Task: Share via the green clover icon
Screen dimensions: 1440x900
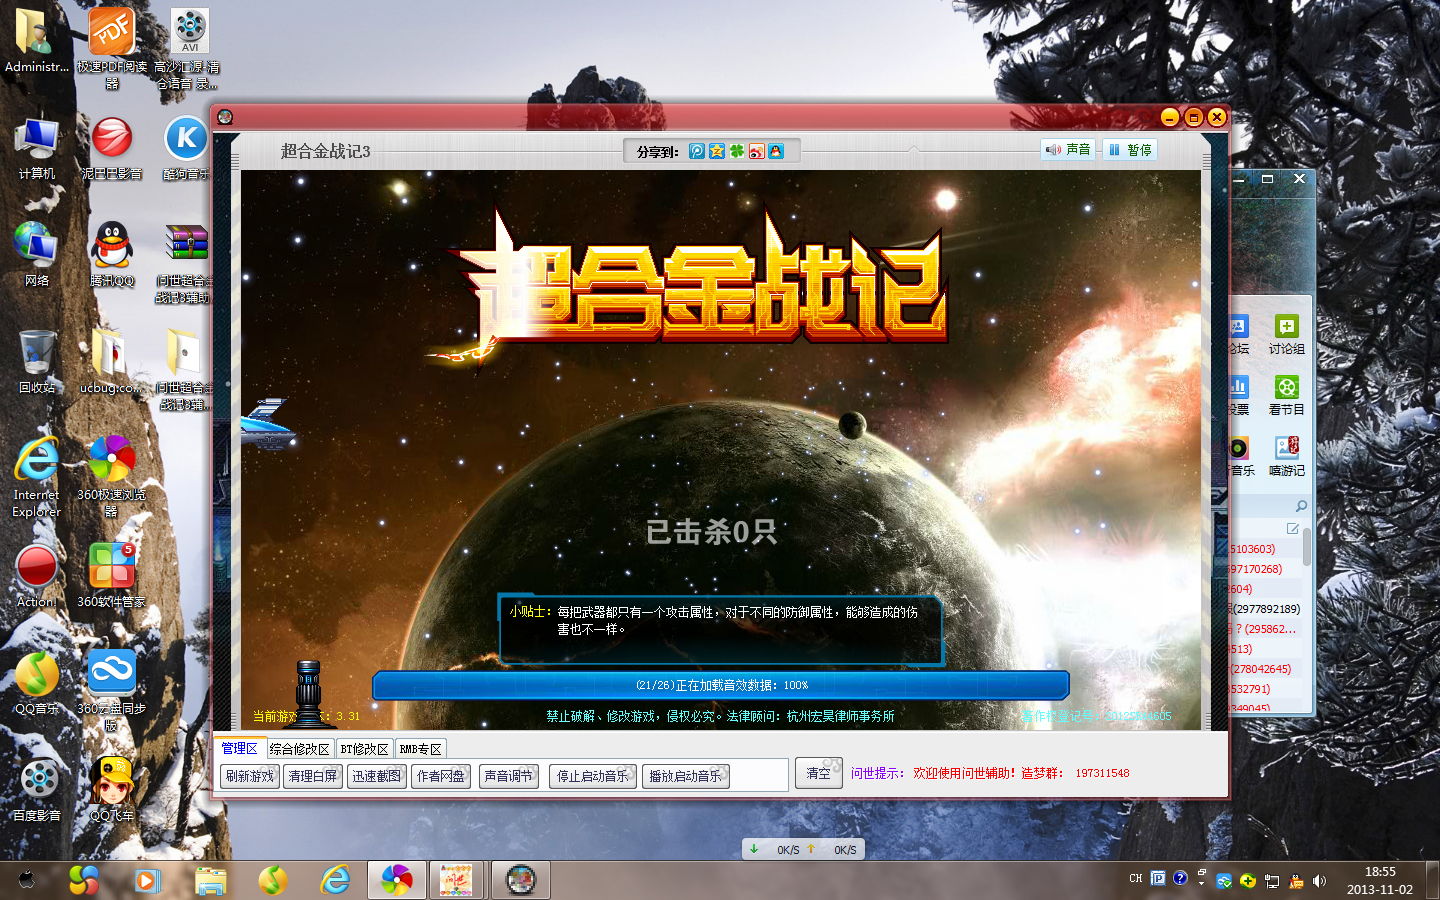Action: pos(737,151)
